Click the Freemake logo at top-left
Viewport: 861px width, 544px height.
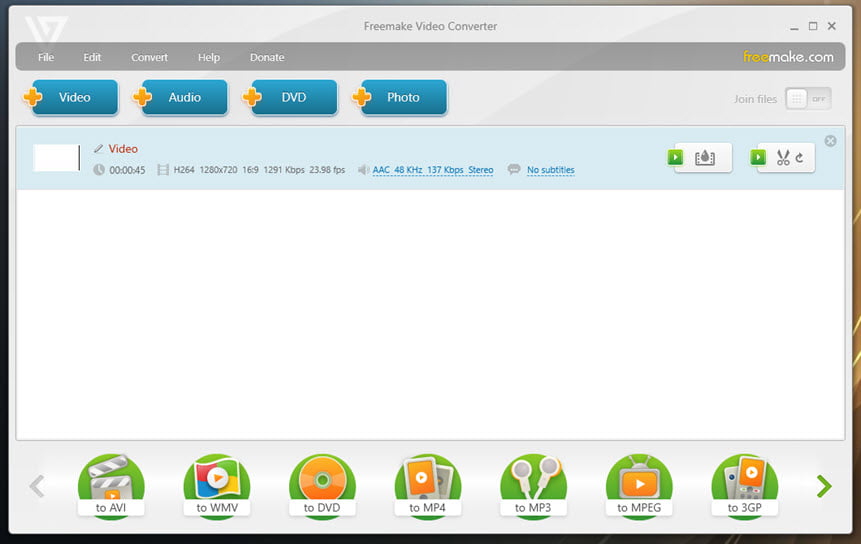tap(46, 29)
